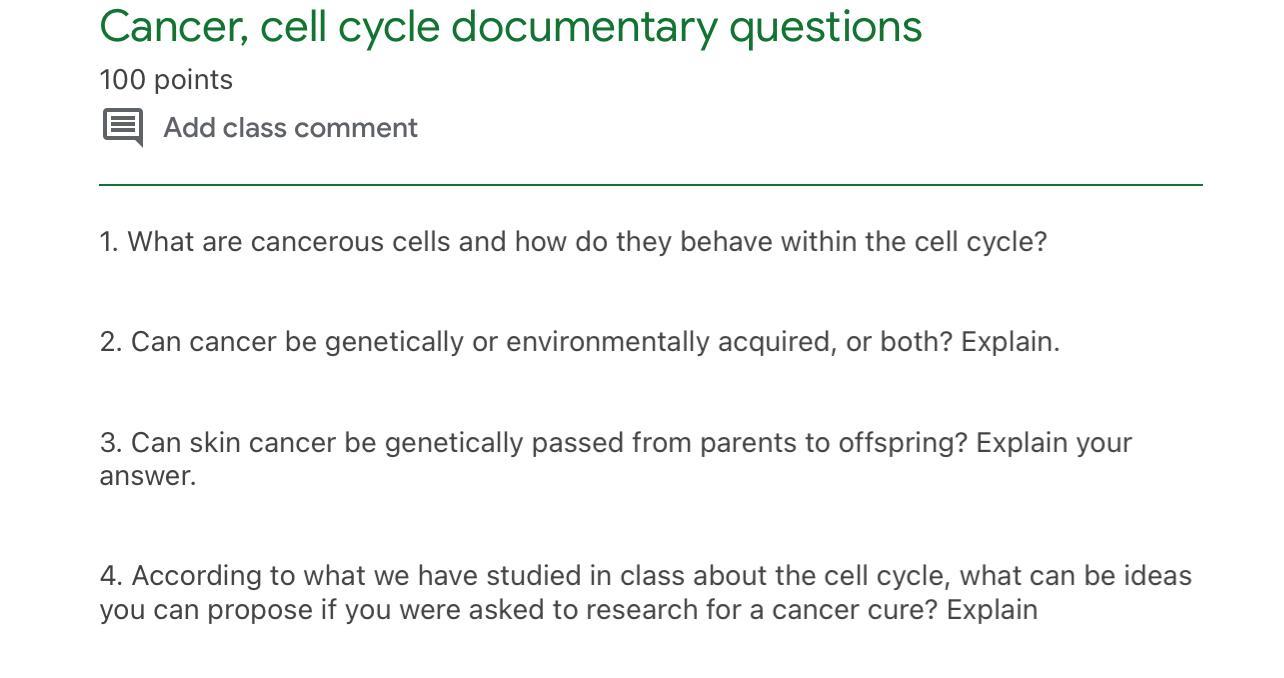Click the assignment title heading
This screenshot has width=1284, height=678.
tap(510, 27)
